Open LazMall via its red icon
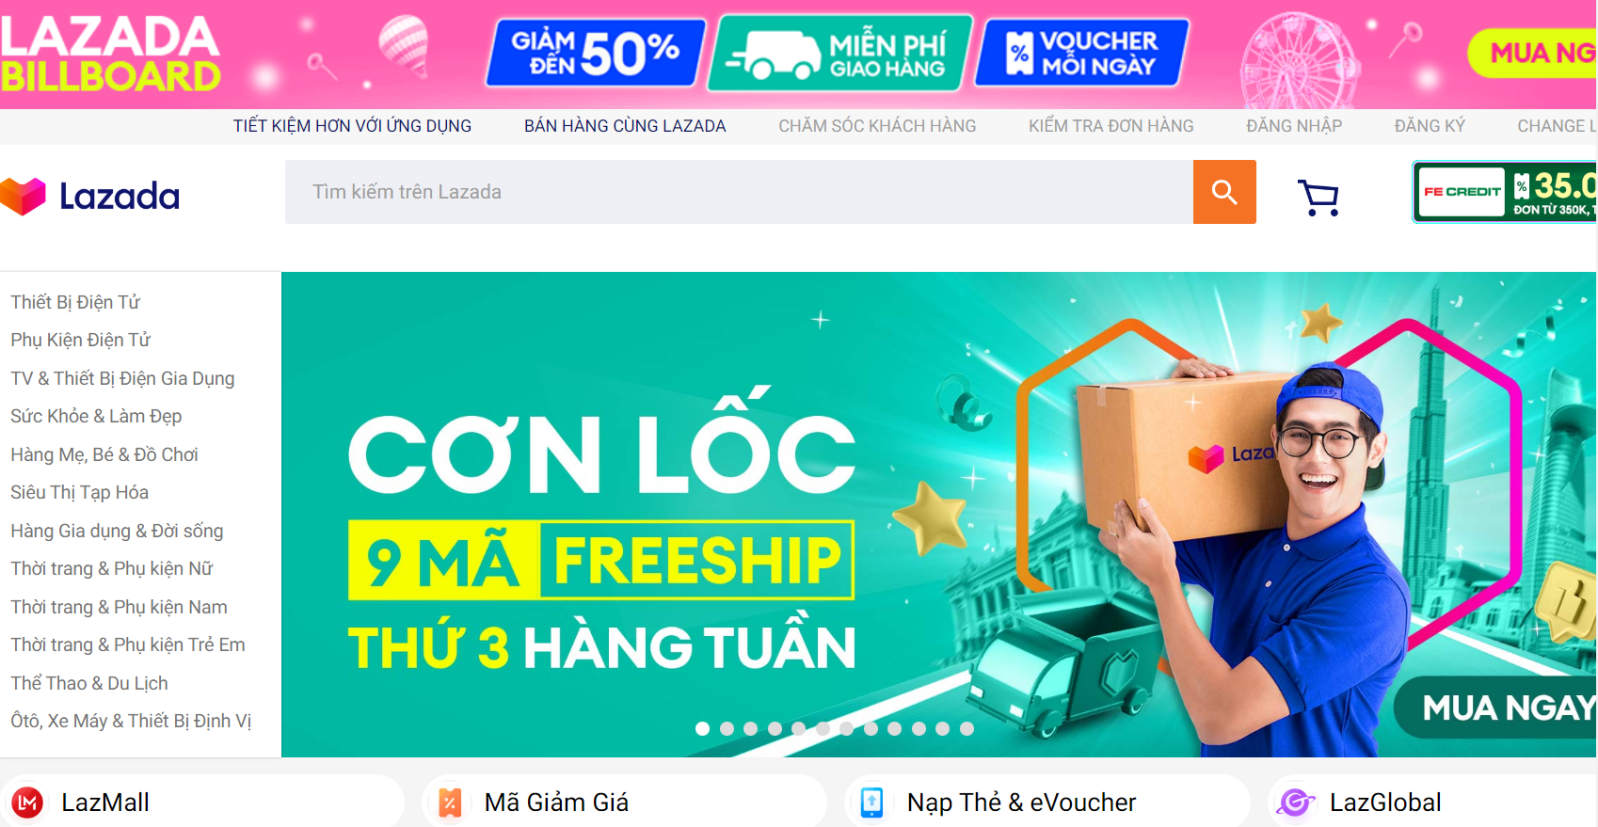This screenshot has width=1598, height=827. pos(27,802)
